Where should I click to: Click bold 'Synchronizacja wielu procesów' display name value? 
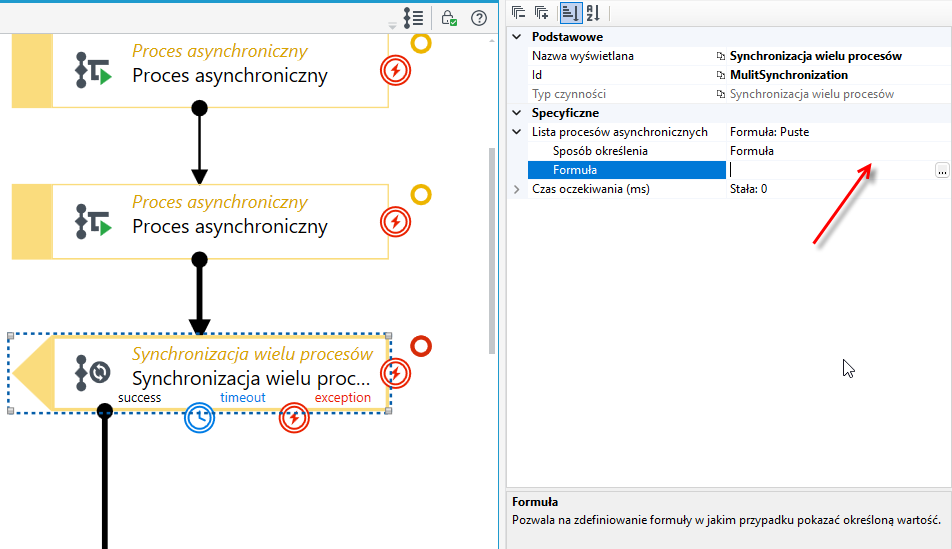click(x=815, y=56)
